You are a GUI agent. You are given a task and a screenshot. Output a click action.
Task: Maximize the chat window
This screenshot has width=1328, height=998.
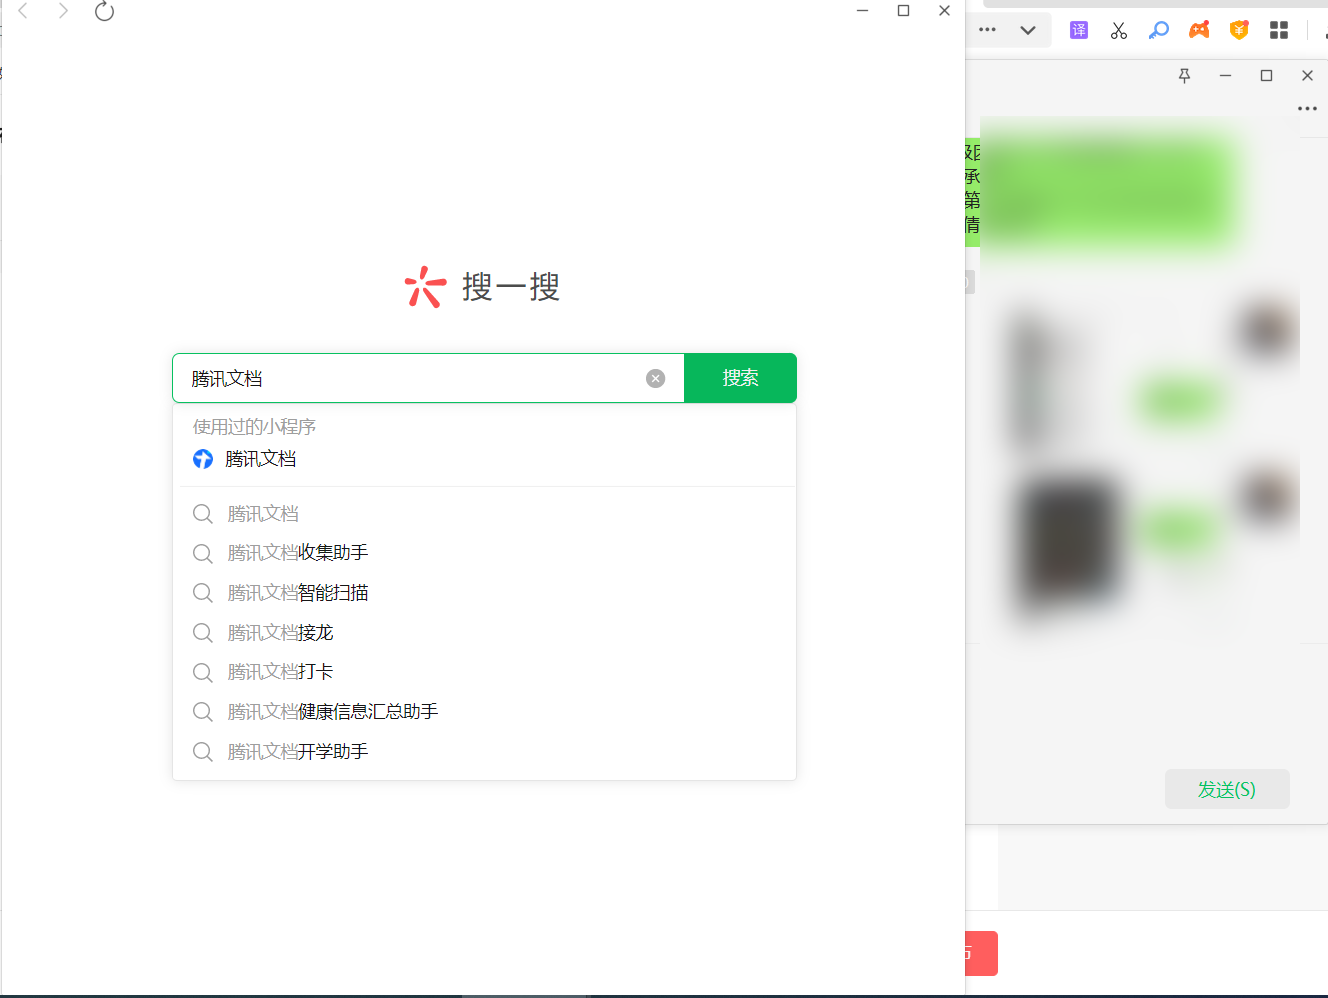coord(1266,76)
